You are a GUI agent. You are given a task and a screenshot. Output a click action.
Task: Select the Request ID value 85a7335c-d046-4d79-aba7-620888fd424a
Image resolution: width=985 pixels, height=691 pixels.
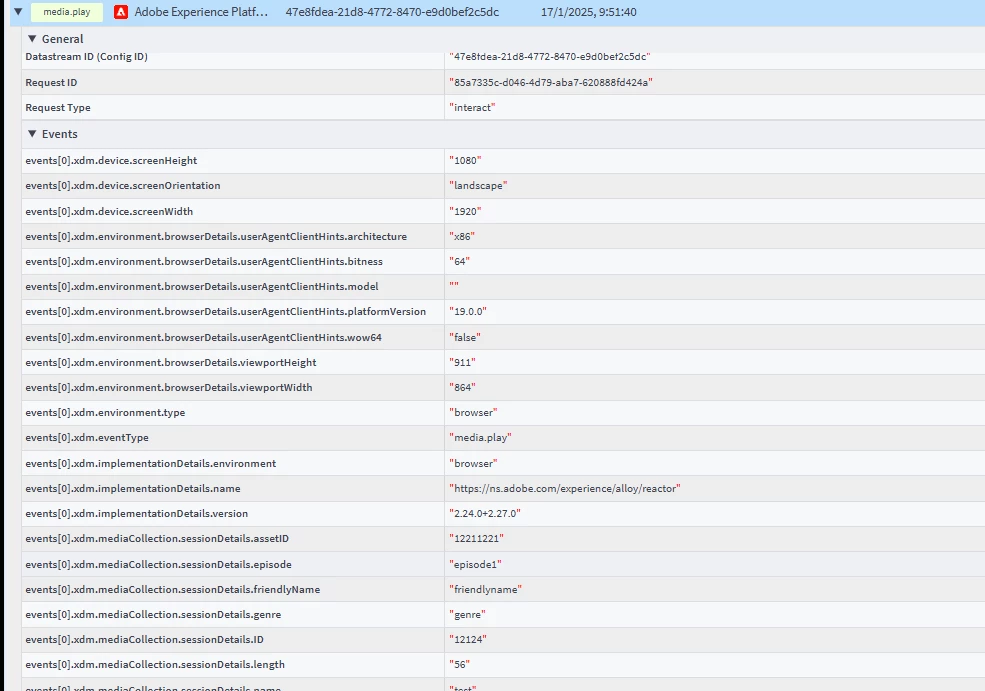pyautogui.click(x=551, y=82)
